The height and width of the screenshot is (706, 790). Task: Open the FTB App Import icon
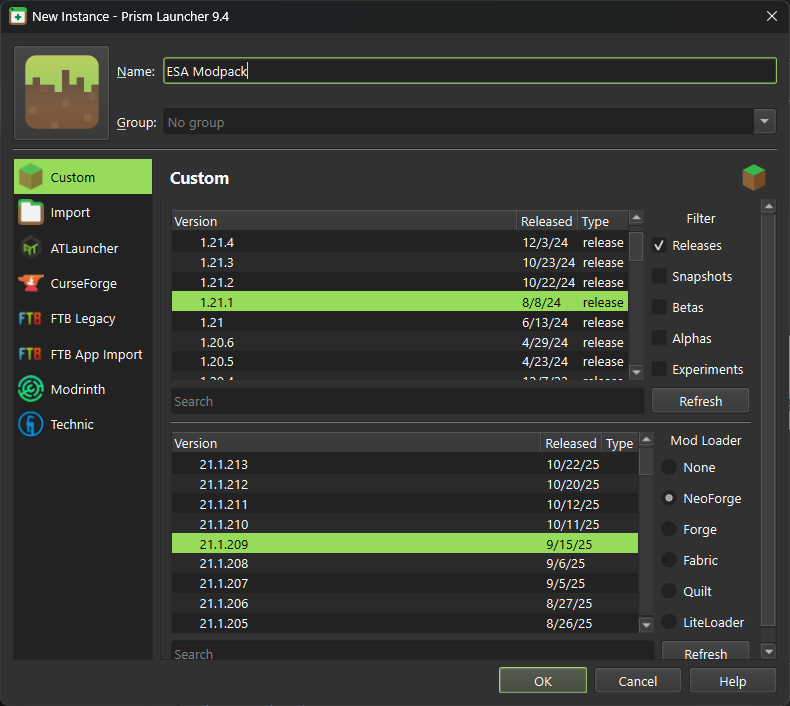[x=31, y=354]
